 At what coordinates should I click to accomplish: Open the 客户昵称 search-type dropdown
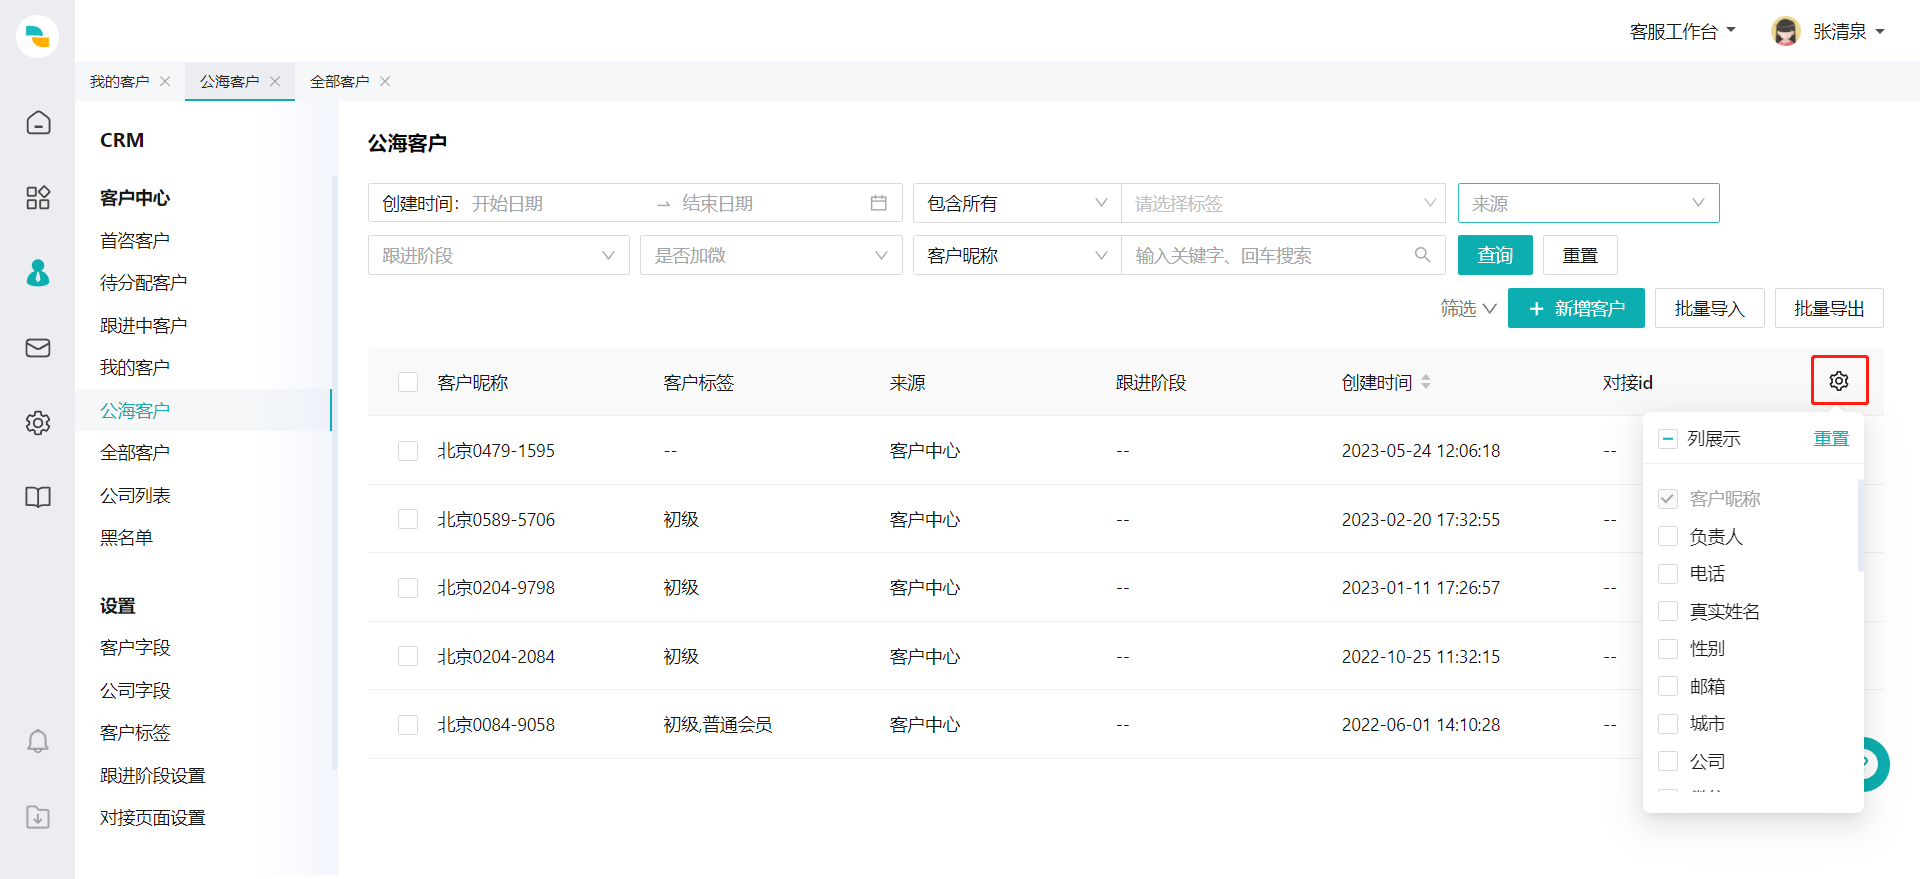(x=1017, y=255)
